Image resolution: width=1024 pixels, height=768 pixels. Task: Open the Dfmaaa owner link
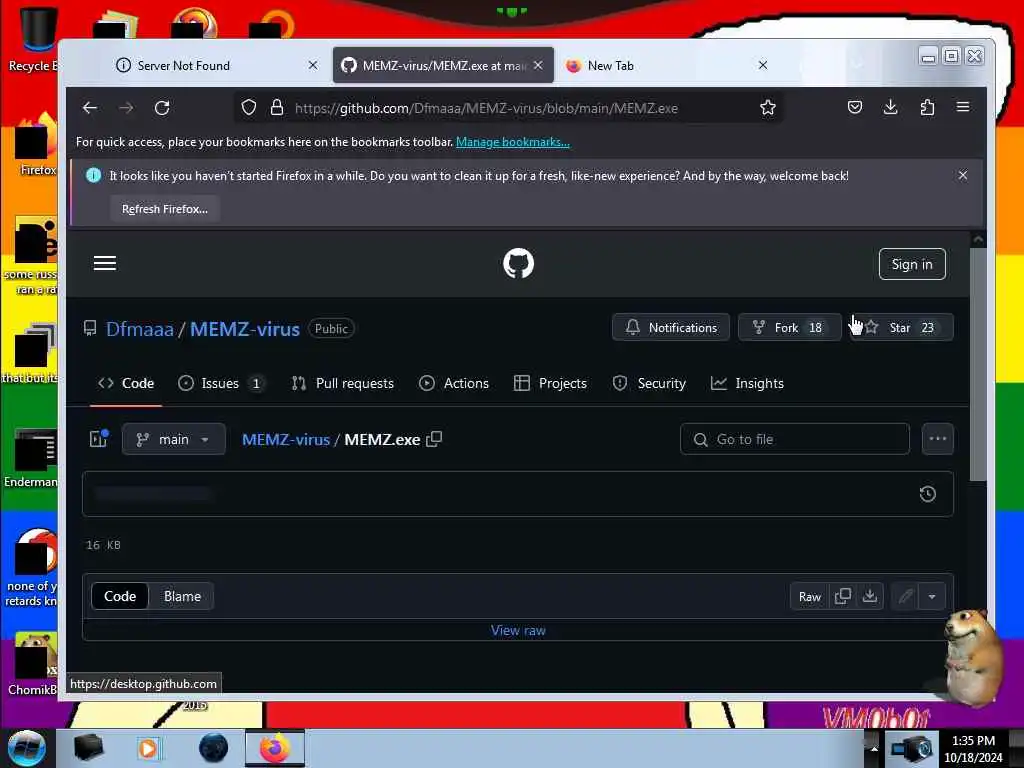140,328
